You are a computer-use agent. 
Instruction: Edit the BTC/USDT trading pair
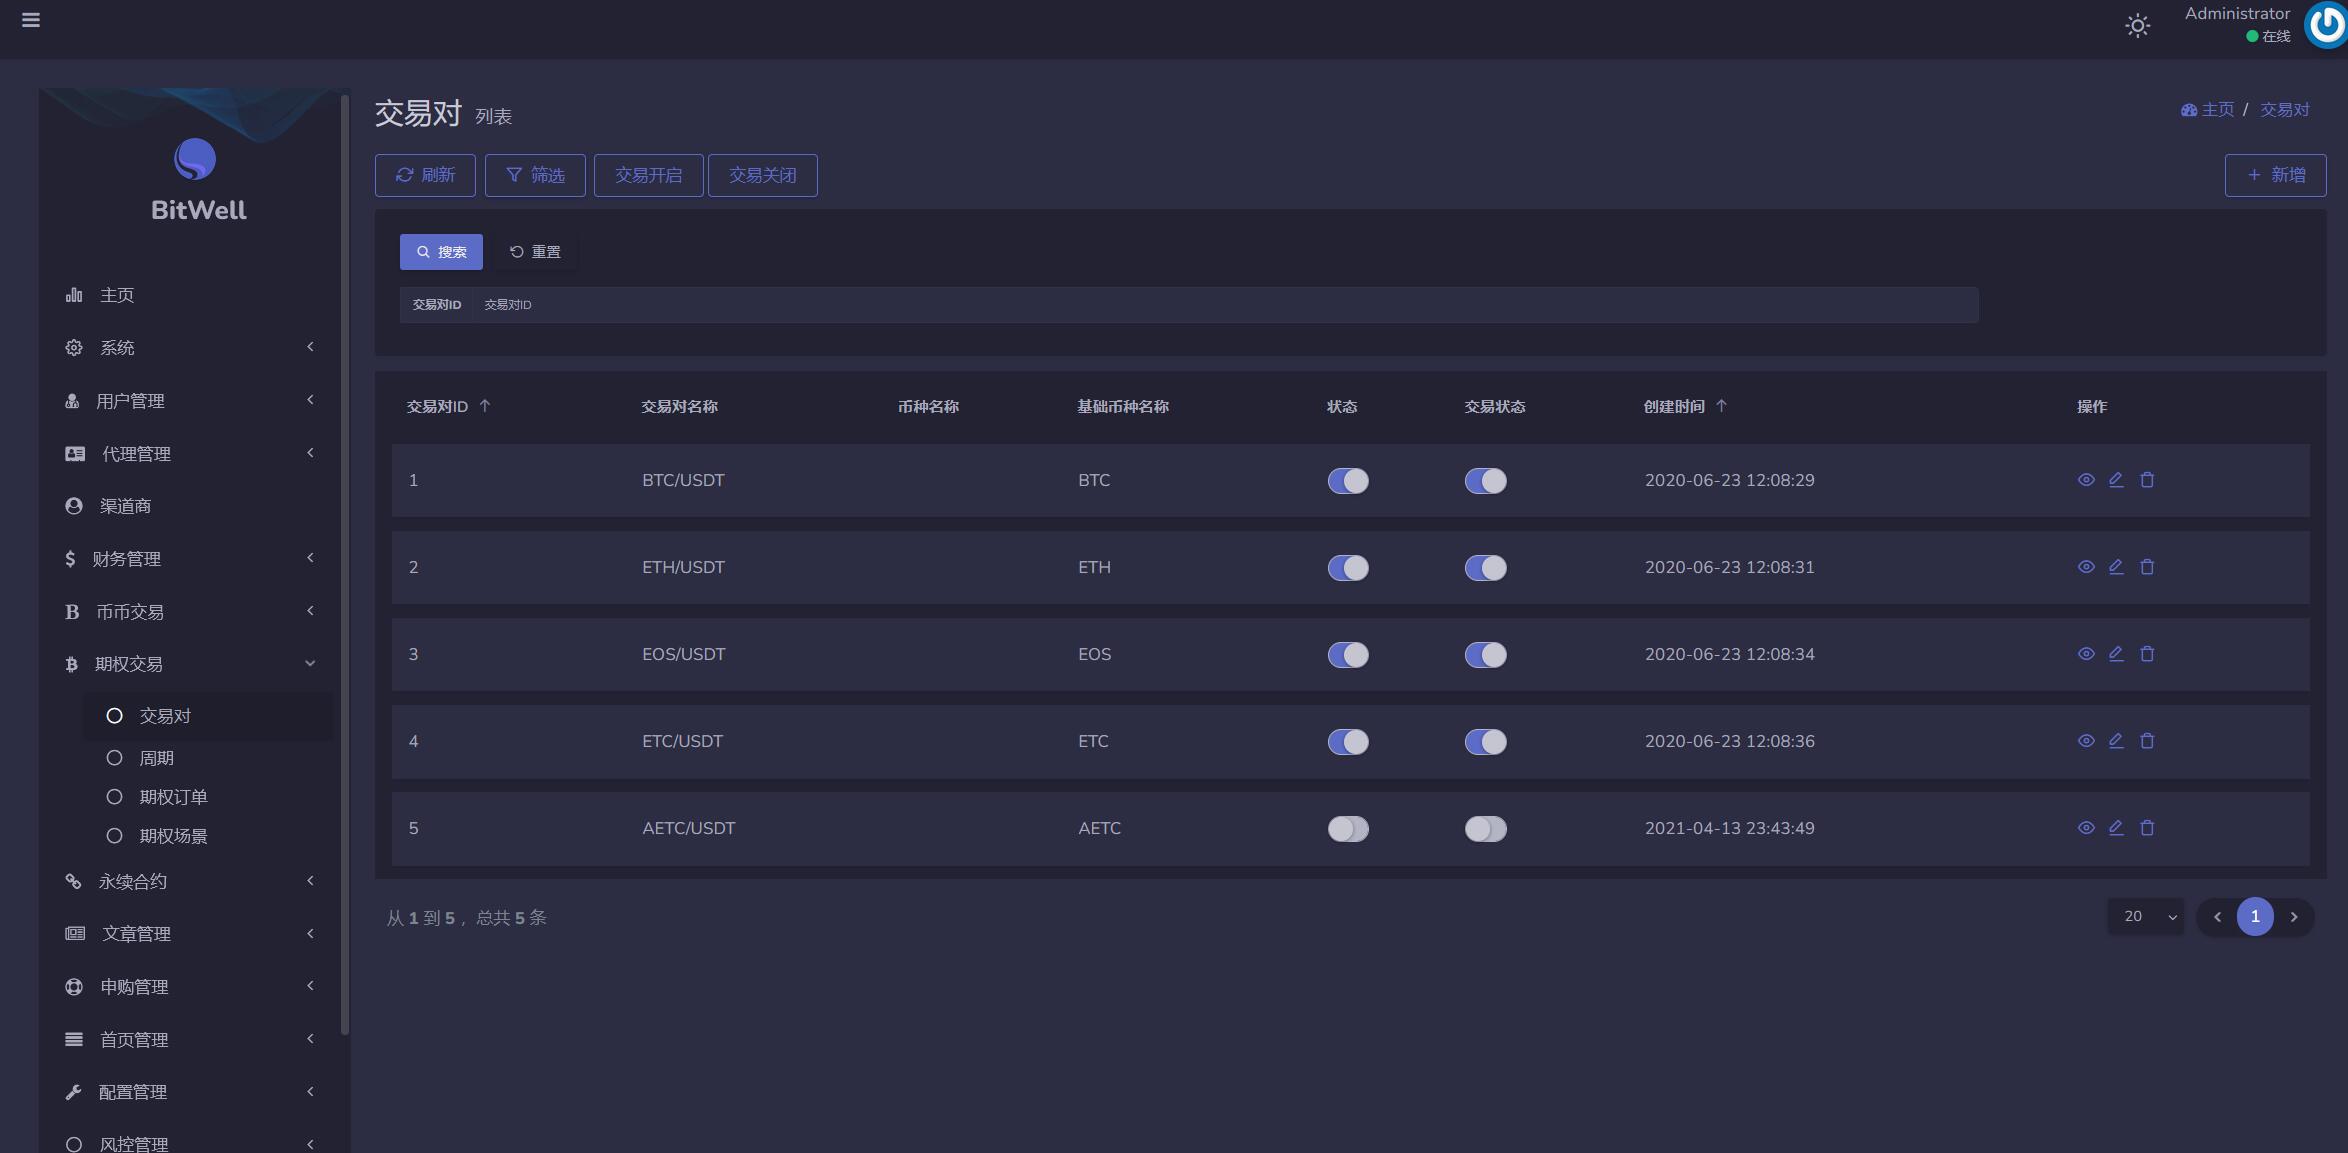coord(2116,480)
